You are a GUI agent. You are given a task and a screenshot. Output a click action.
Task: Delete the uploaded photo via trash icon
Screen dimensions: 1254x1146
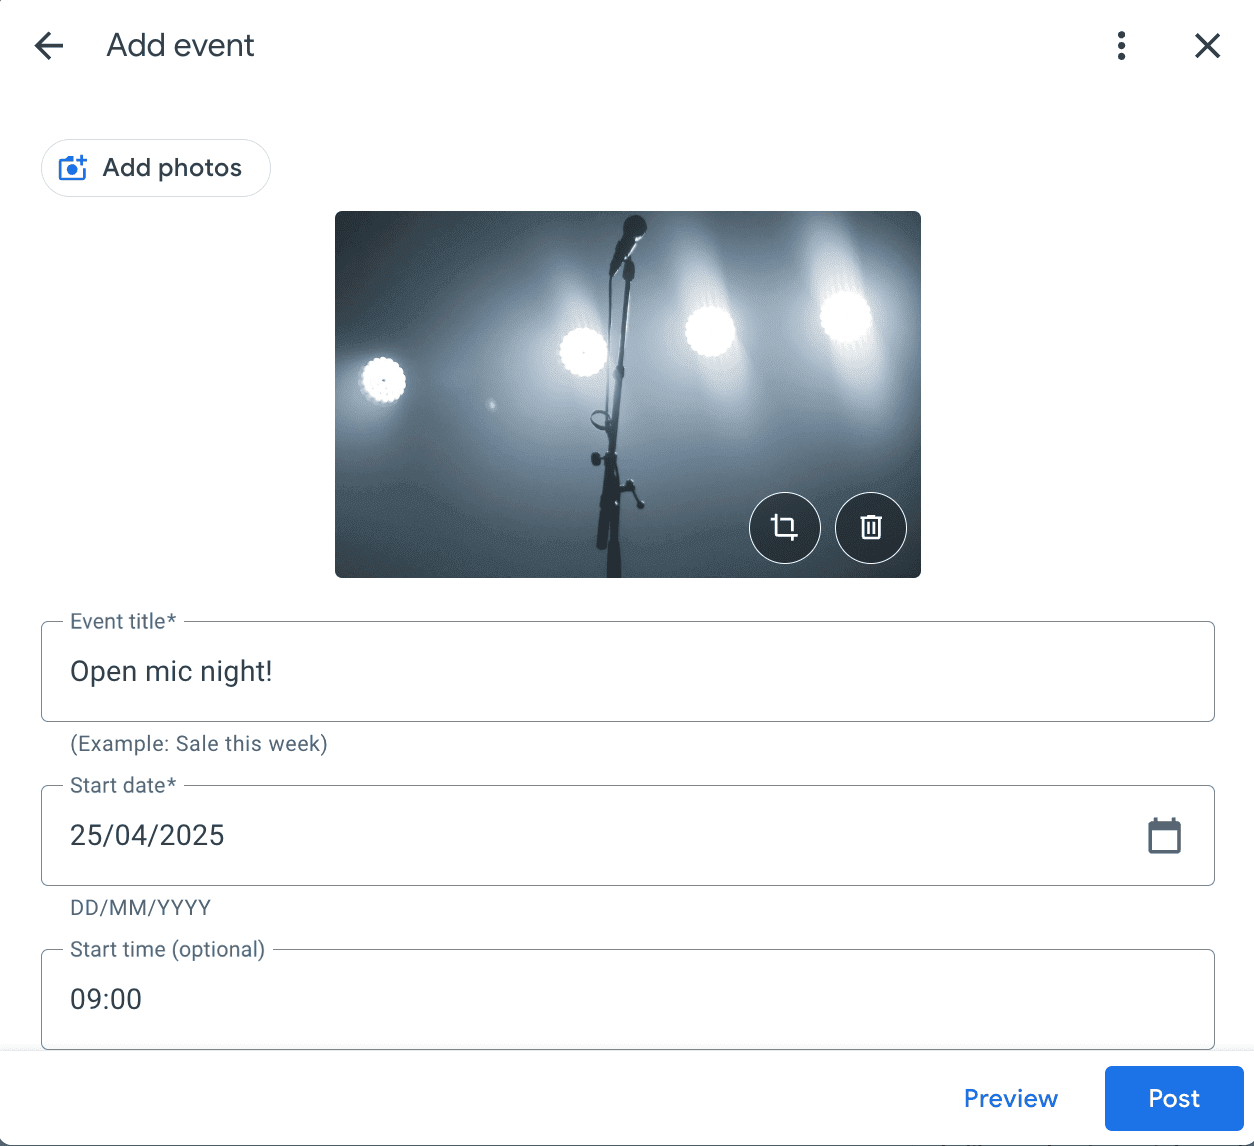870,528
